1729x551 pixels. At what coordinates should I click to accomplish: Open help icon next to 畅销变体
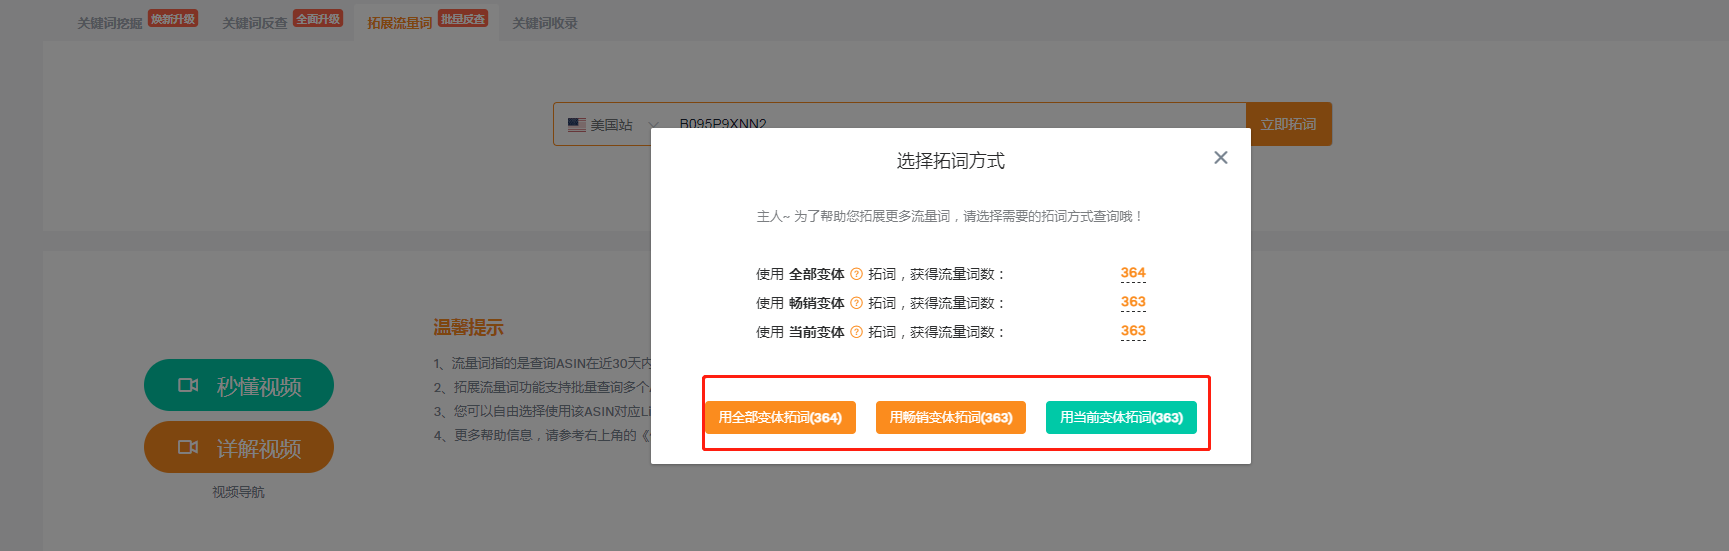coord(856,303)
